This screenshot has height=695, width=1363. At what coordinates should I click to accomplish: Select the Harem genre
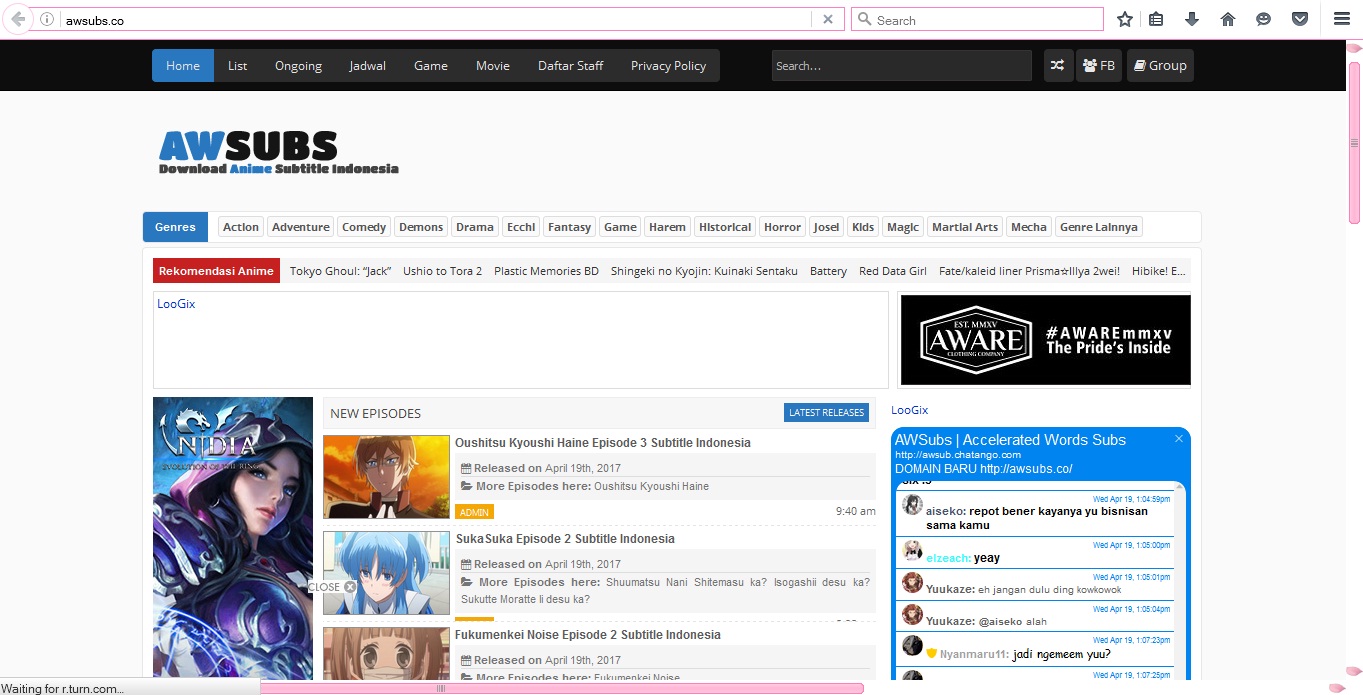click(667, 227)
